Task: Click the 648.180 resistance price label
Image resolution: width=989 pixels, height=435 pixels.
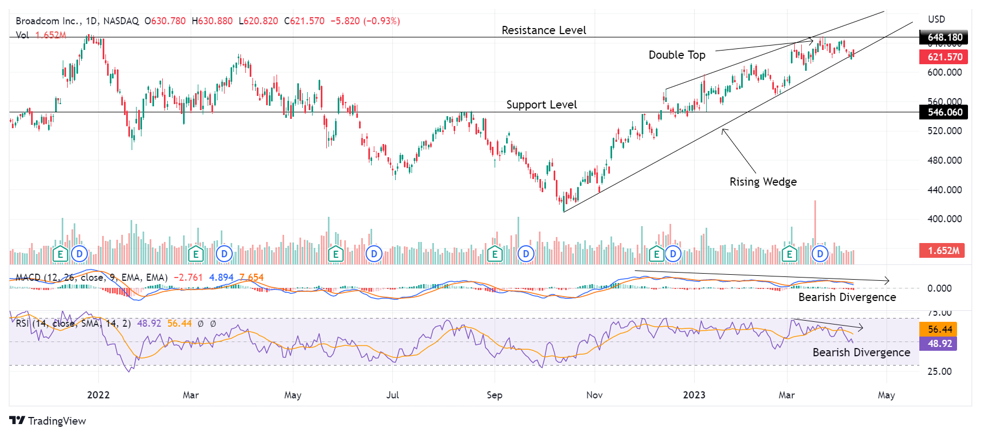Action: [x=945, y=37]
